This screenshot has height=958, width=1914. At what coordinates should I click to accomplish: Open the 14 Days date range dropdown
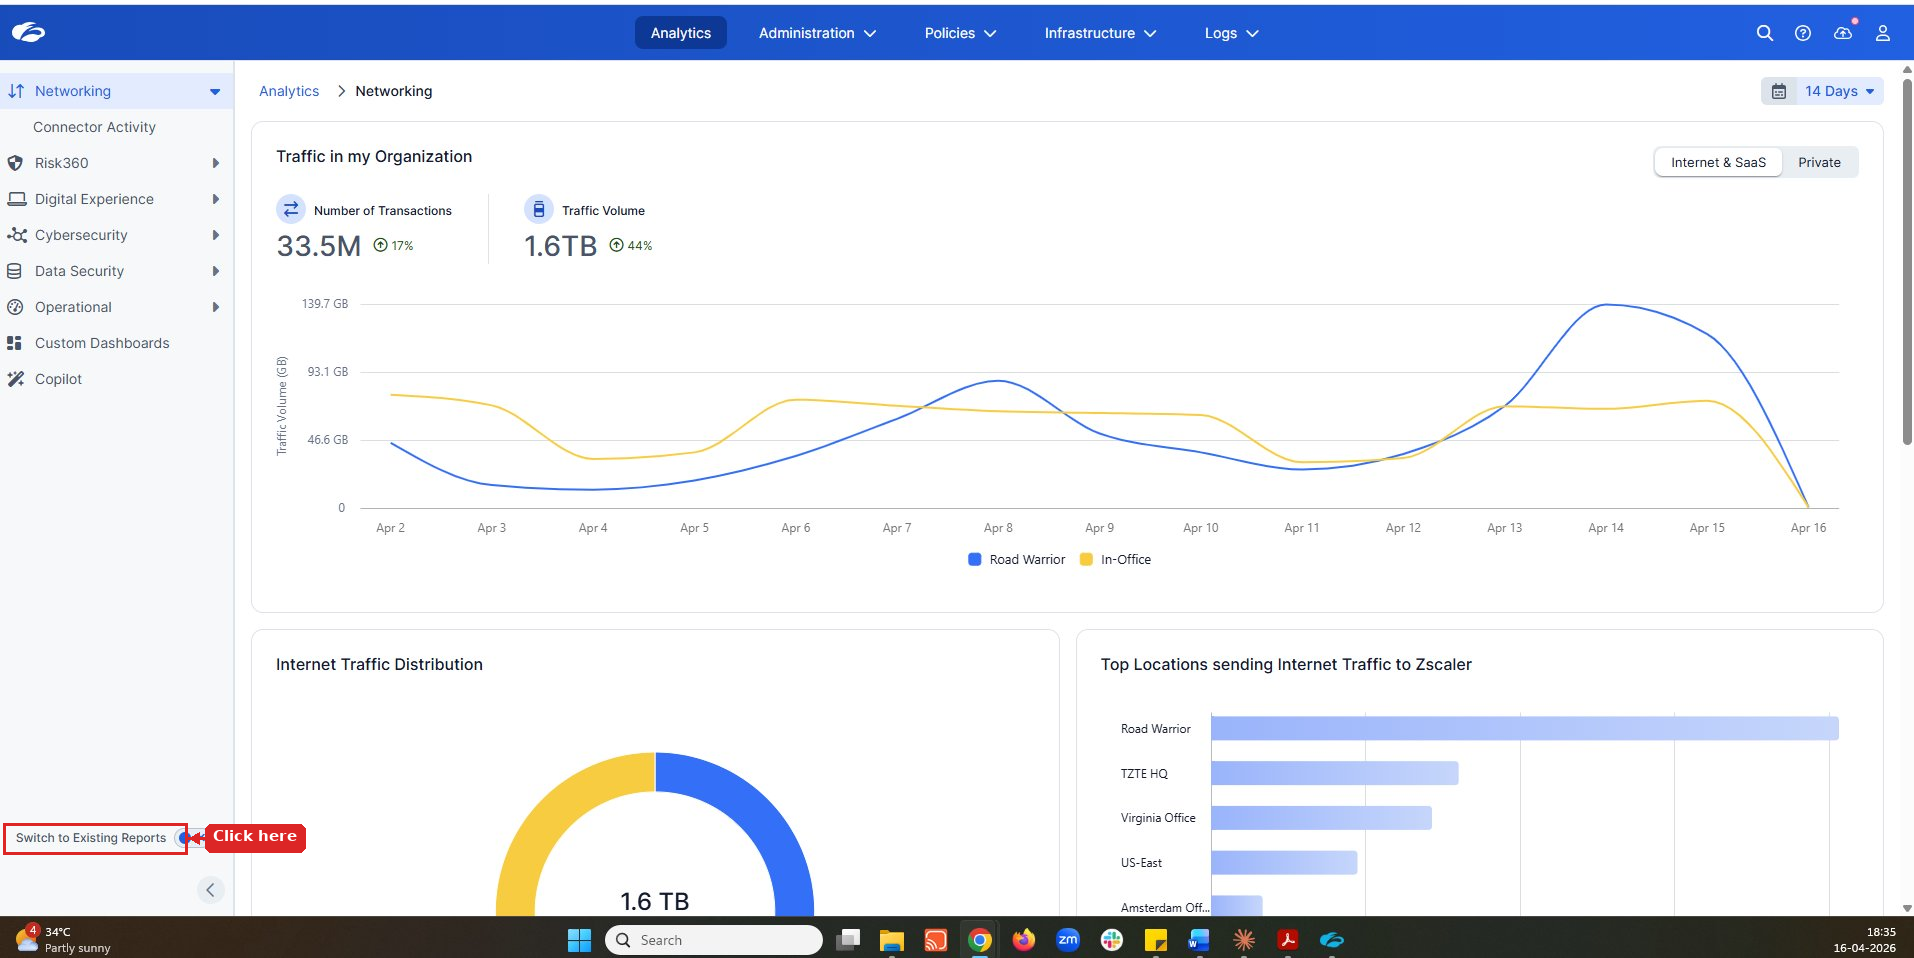click(1839, 91)
